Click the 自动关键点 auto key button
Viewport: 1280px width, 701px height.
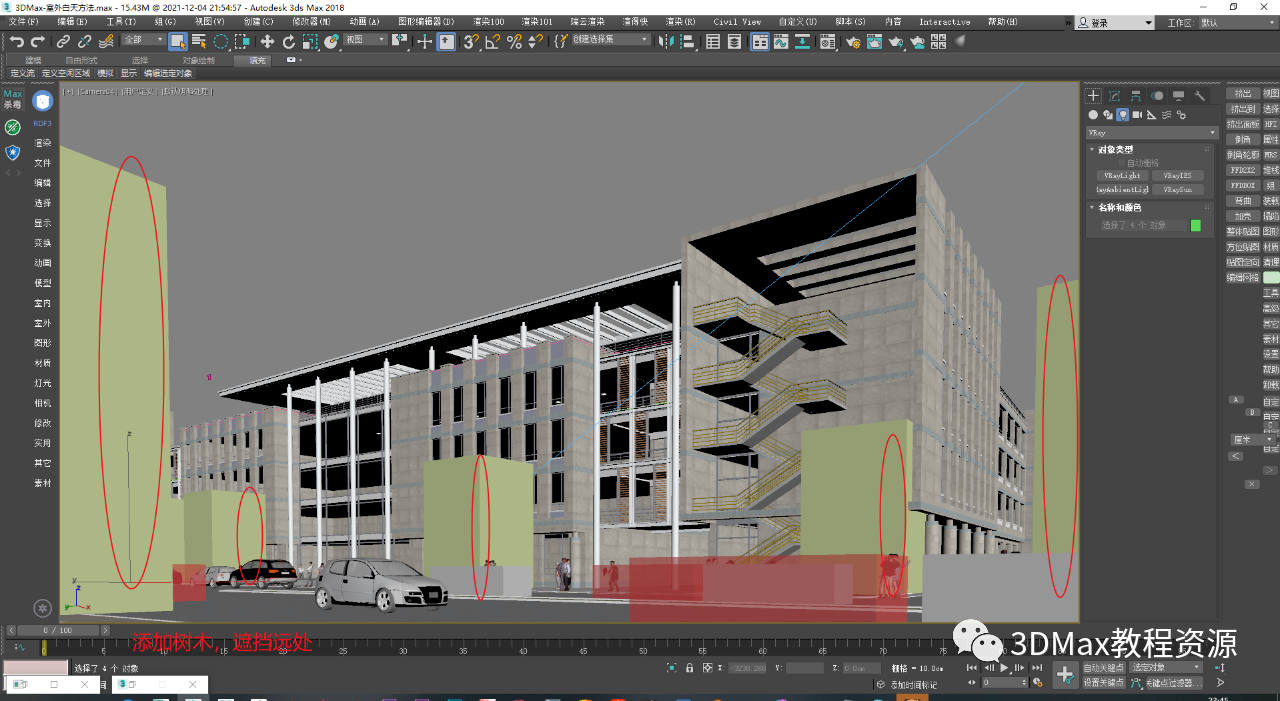click(x=1104, y=667)
